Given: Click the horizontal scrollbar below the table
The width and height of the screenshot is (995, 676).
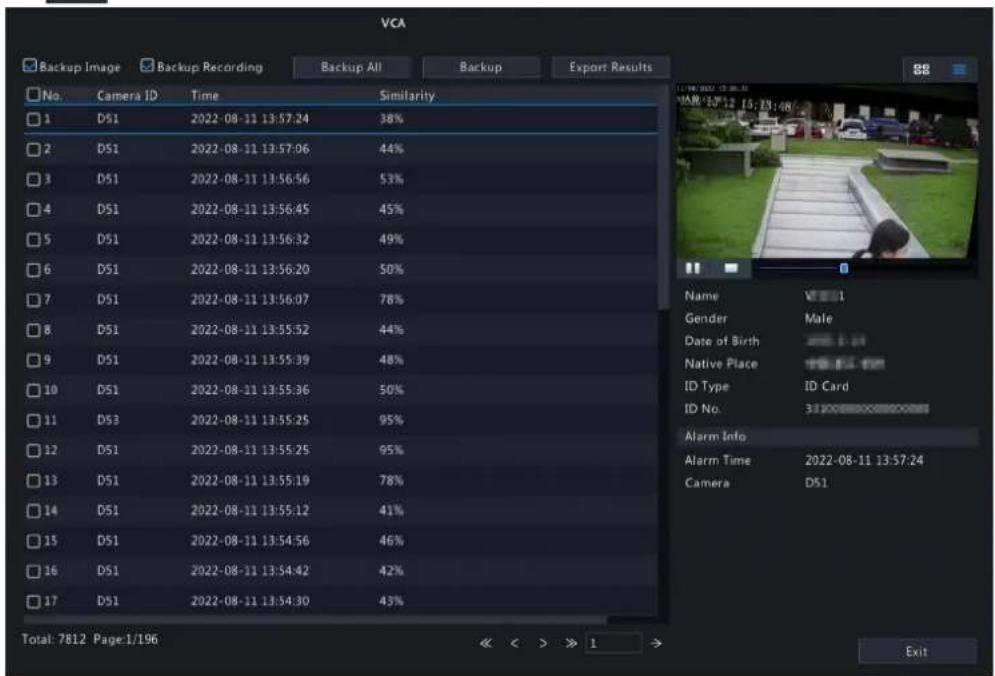Looking at the screenshot, I should pyautogui.click(x=315, y=619).
